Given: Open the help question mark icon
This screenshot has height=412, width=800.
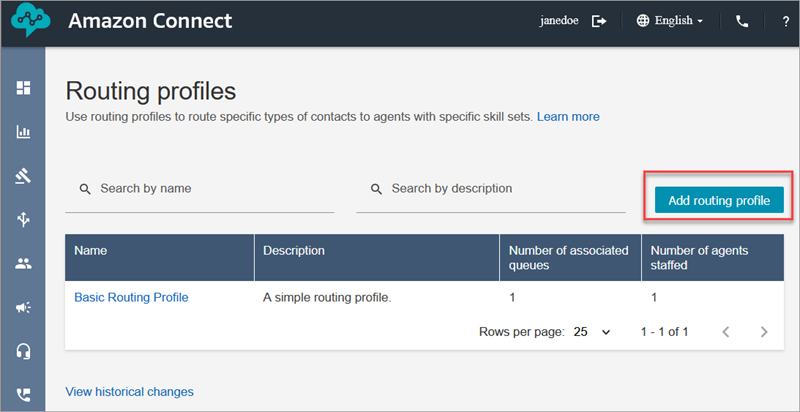Looking at the screenshot, I should [785, 21].
